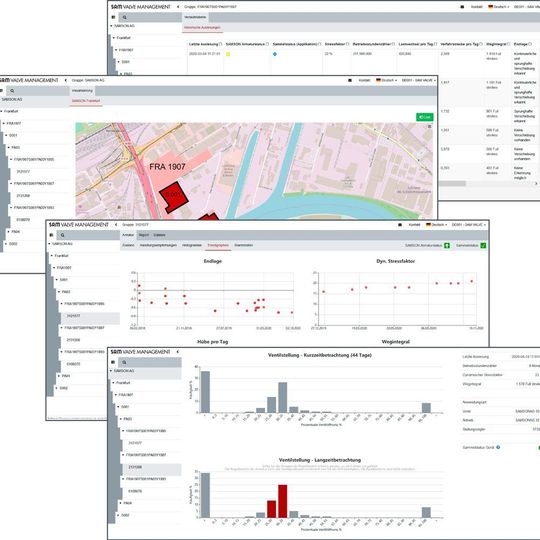540x540 pixels.
Task: Click search icon in the histogram window
Action: coord(124,362)
